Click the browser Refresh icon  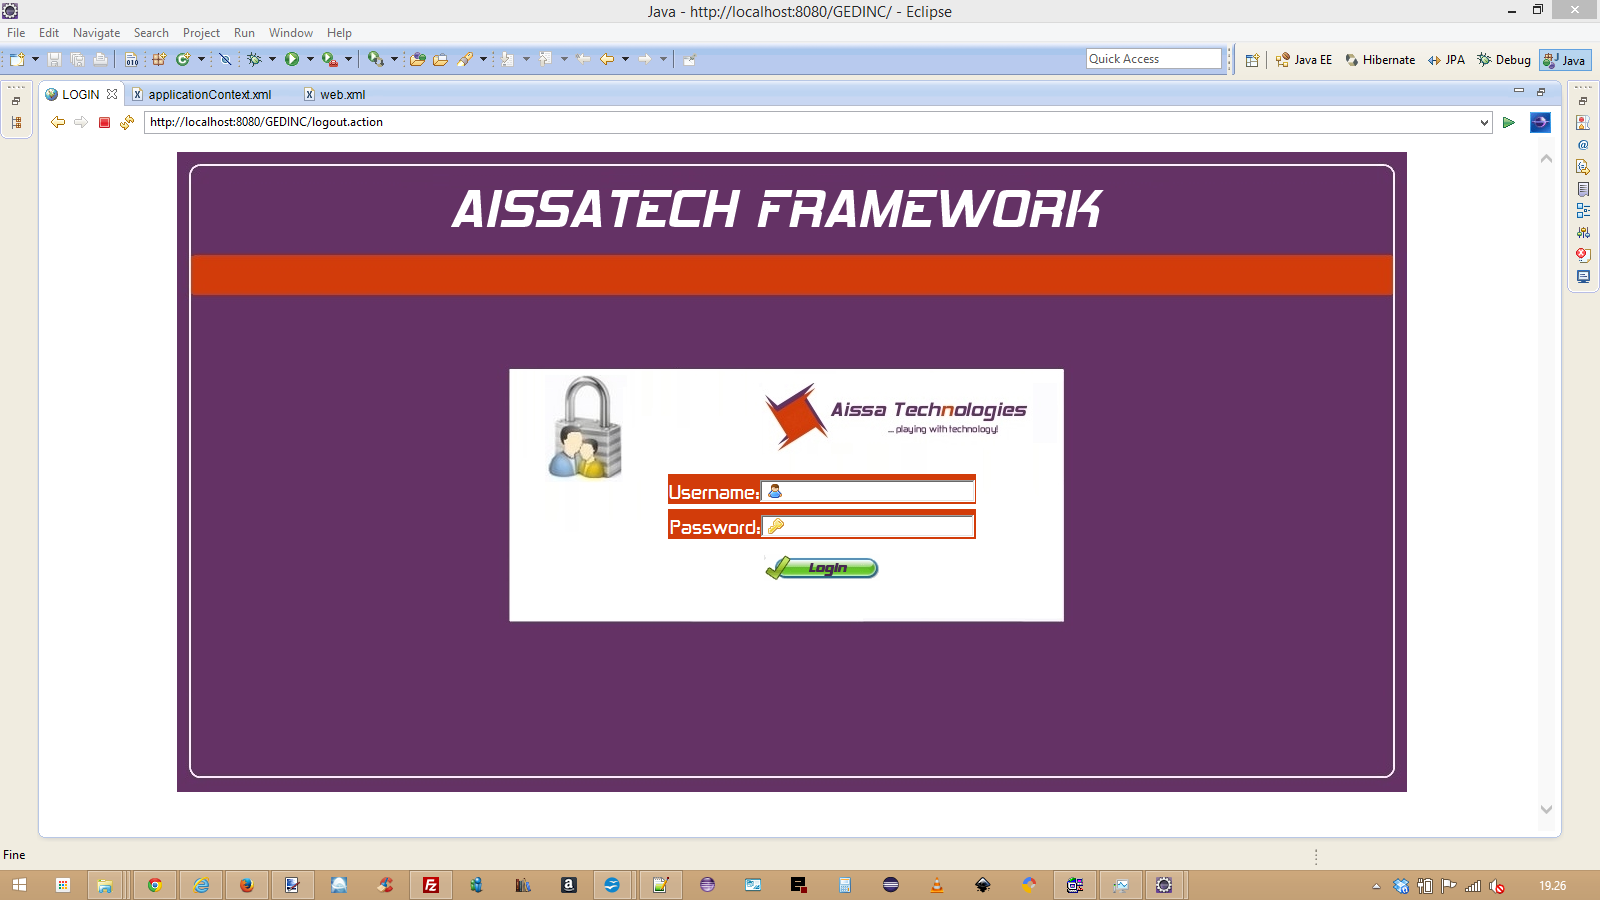click(x=127, y=122)
